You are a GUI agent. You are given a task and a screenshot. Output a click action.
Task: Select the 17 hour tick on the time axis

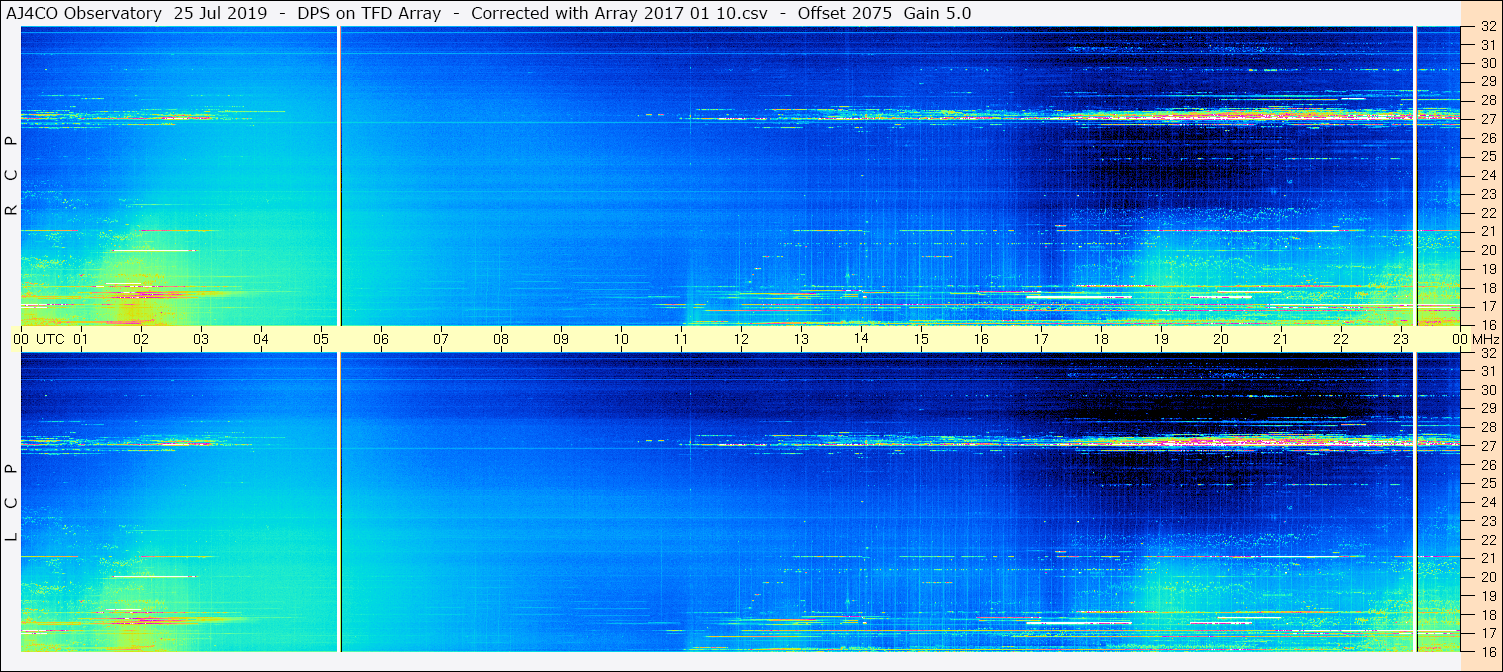click(1041, 339)
